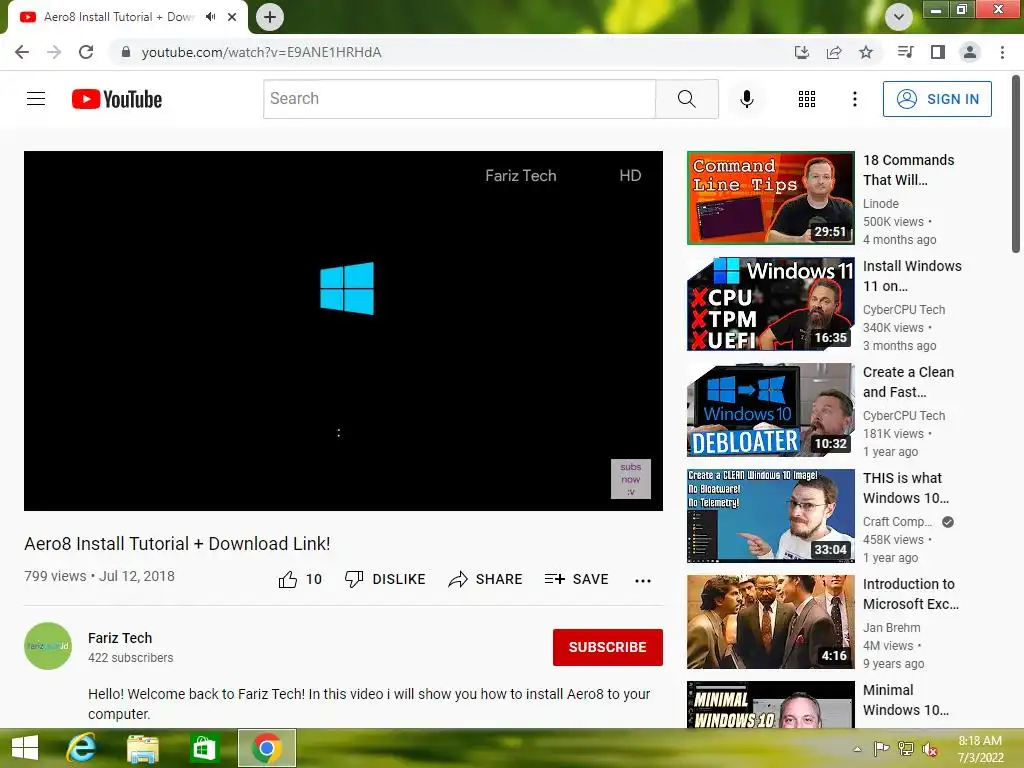Close the Aero8 Install Tutorial tab

232,17
